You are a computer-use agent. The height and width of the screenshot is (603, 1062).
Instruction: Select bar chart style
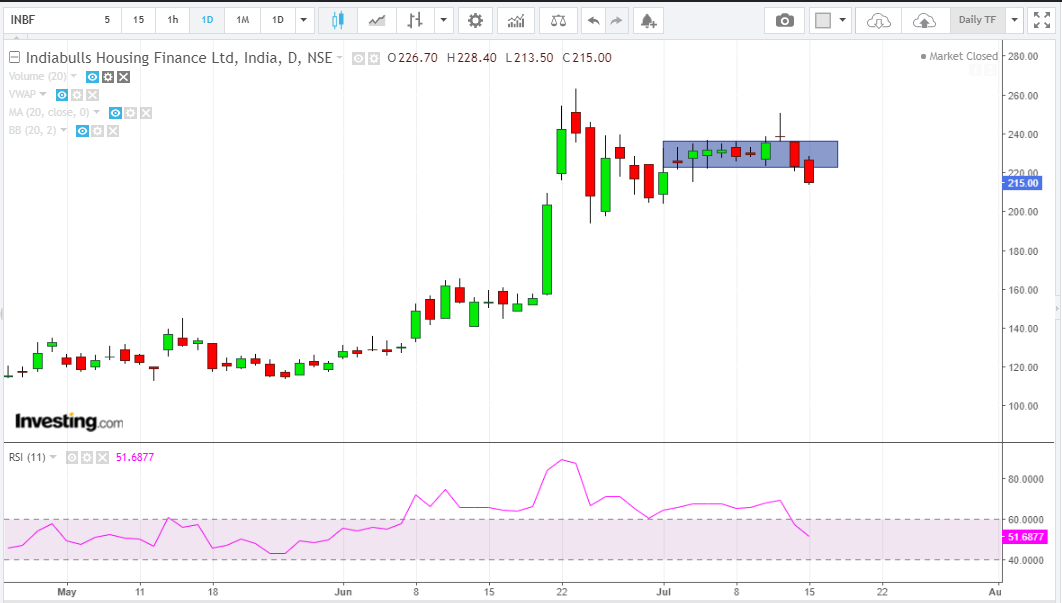click(415, 20)
